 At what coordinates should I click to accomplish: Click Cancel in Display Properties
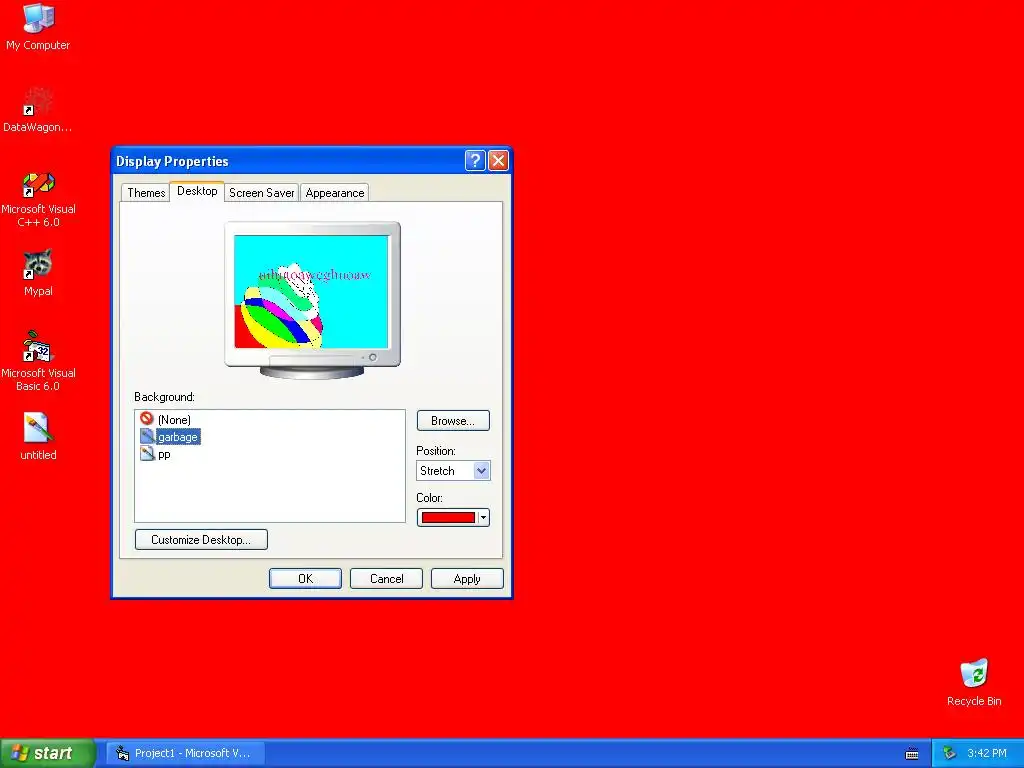click(386, 579)
